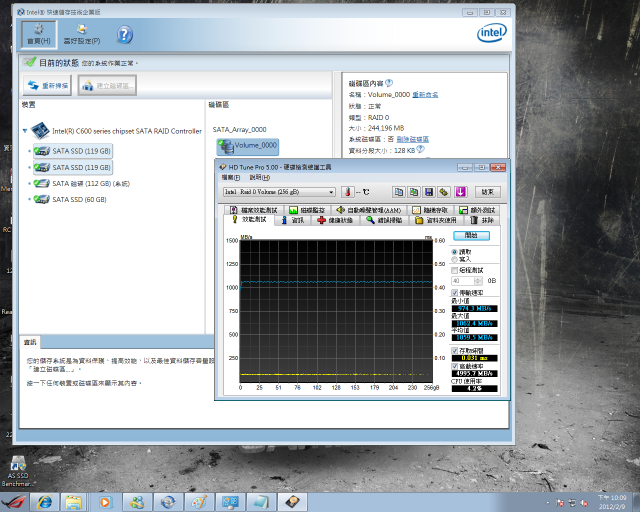Switch to the Folder Usage tab
This screenshot has width=640, height=512.
(x=436, y=220)
